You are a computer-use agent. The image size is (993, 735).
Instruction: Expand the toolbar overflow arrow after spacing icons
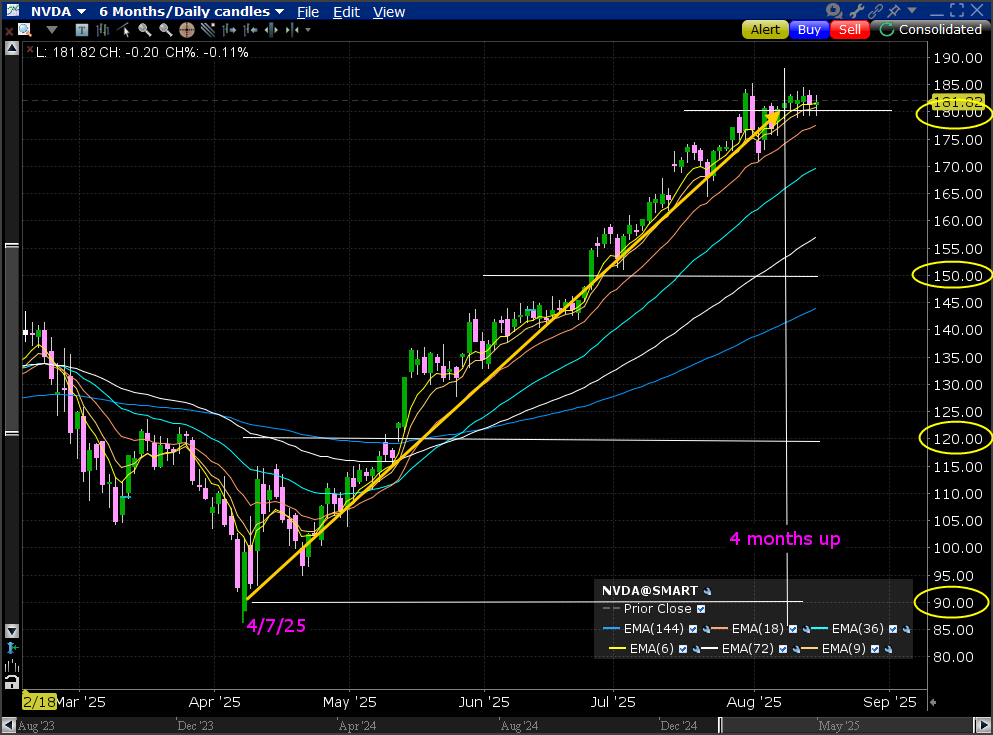(308, 30)
